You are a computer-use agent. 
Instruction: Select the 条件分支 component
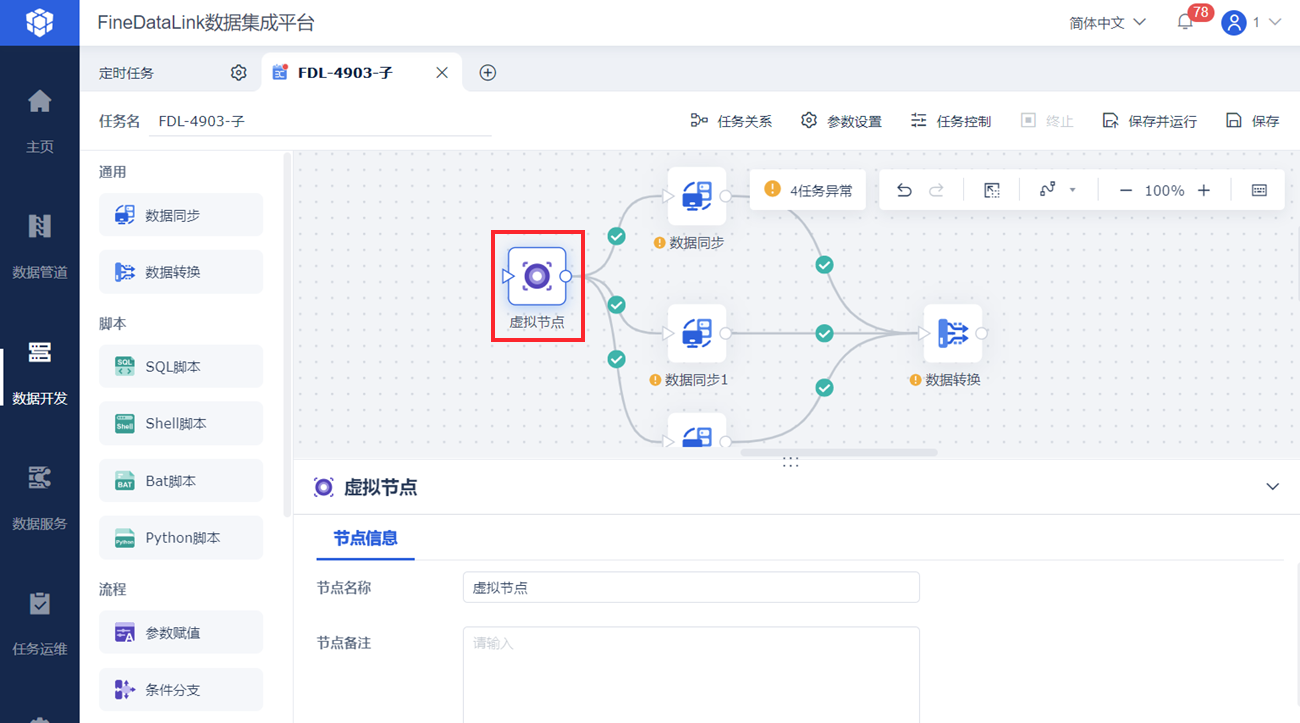click(x=181, y=690)
